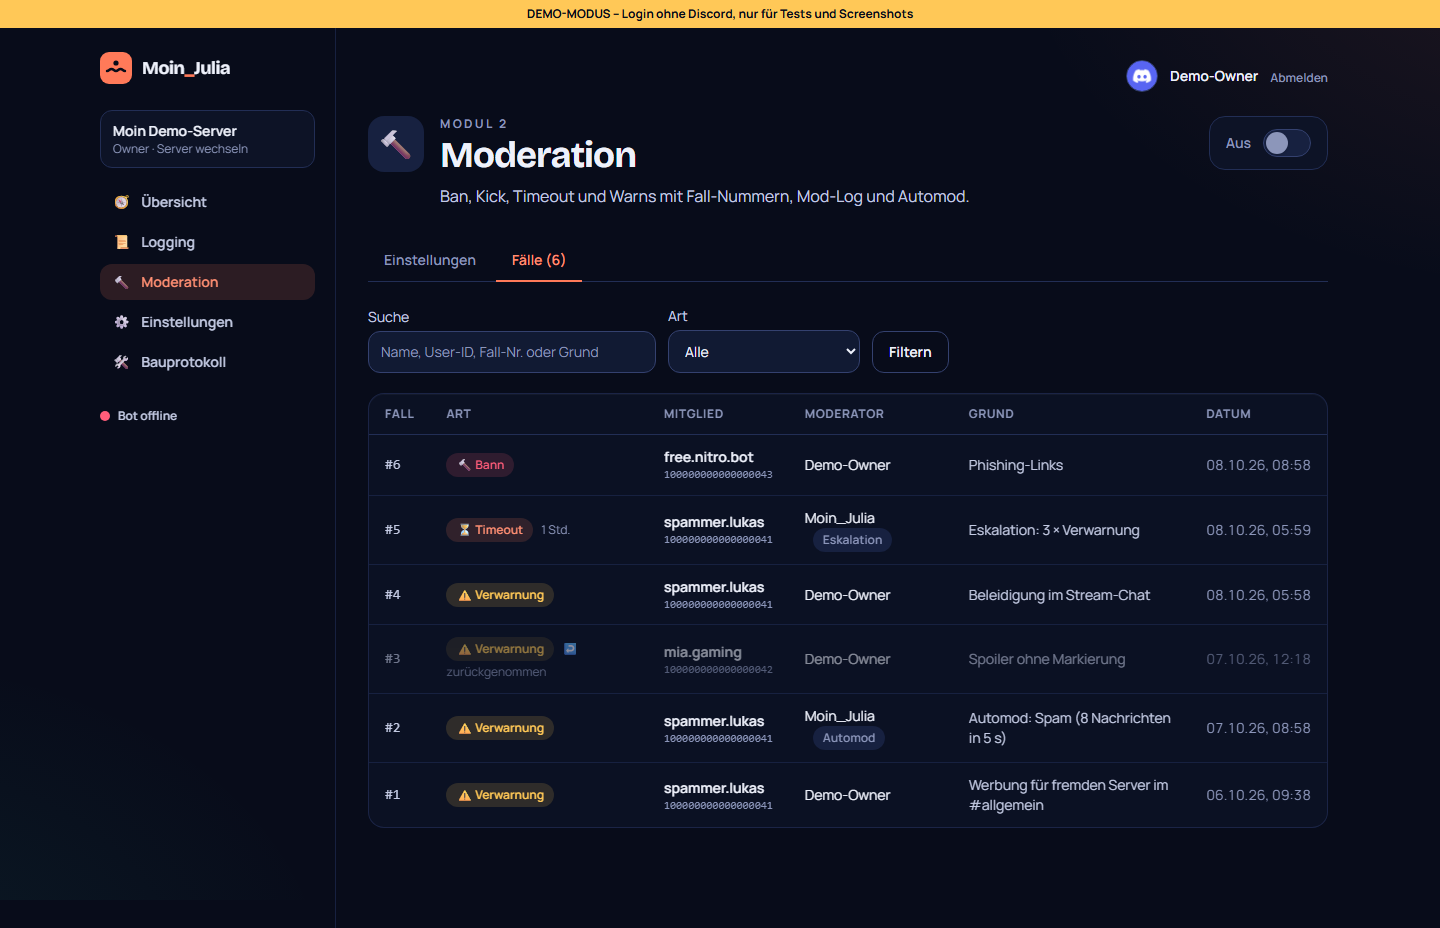
Task: Go to Logging in the sidebar
Action: 207,242
